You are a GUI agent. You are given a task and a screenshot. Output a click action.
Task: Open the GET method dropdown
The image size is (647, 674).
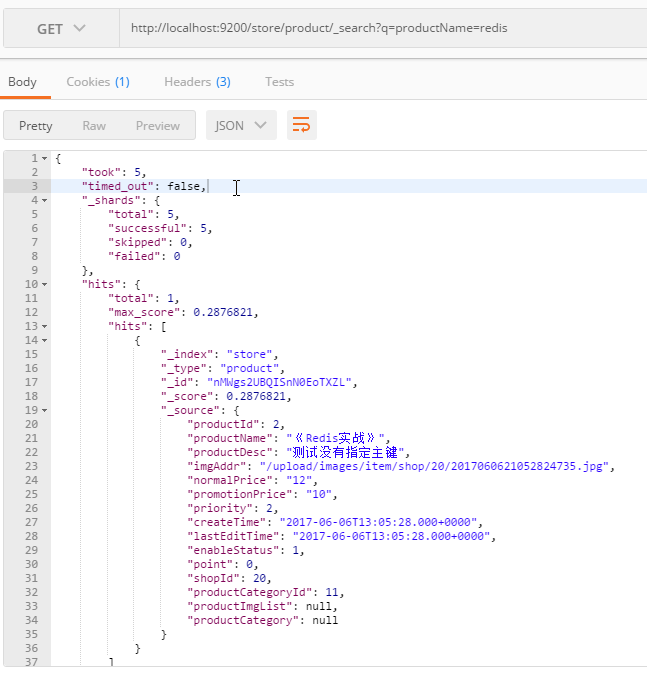click(61, 29)
